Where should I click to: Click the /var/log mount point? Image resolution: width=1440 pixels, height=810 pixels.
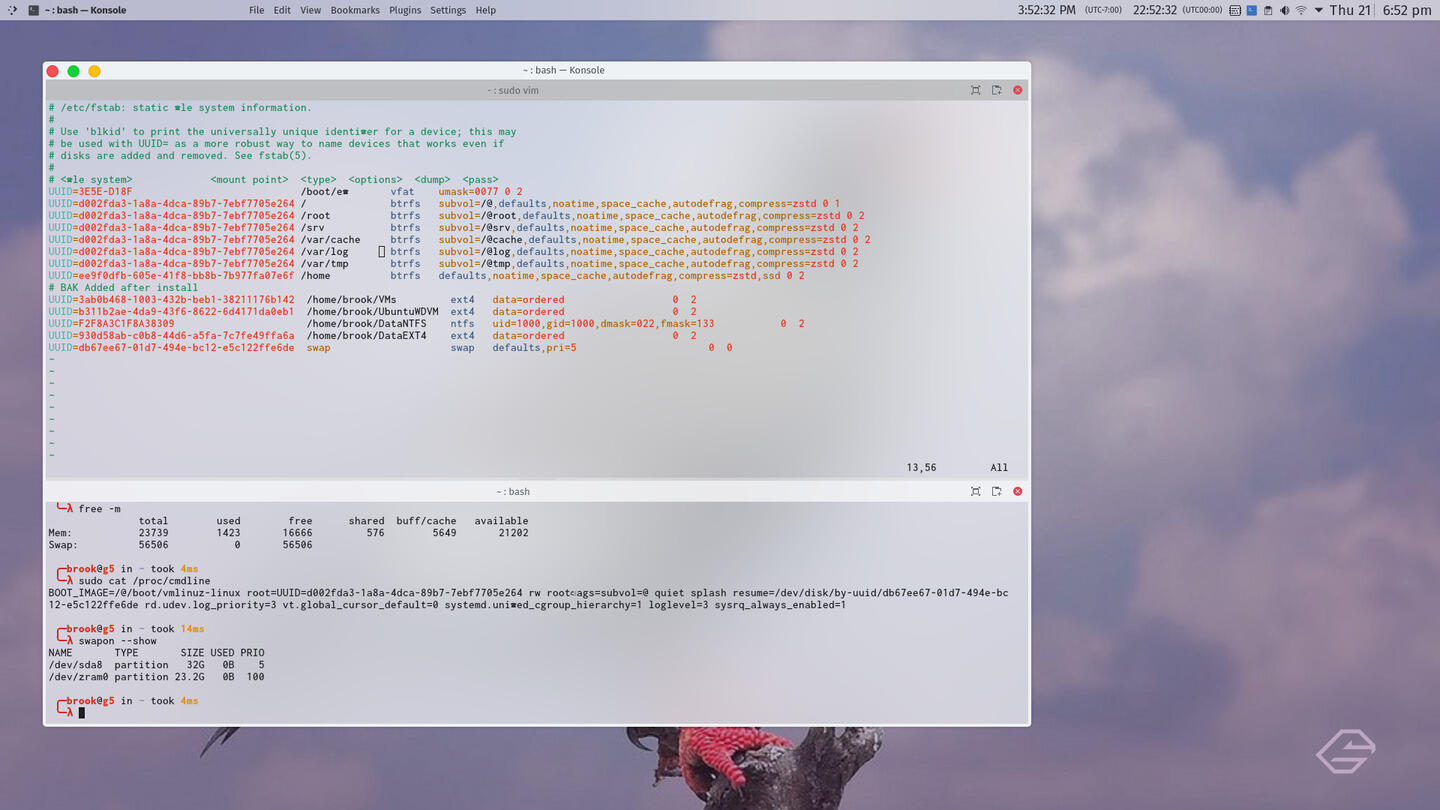coord(324,252)
